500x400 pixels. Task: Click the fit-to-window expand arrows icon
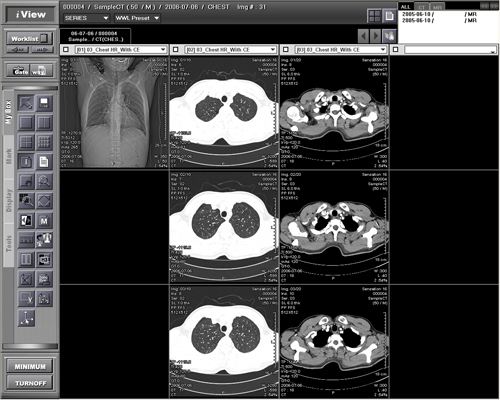pos(44,201)
